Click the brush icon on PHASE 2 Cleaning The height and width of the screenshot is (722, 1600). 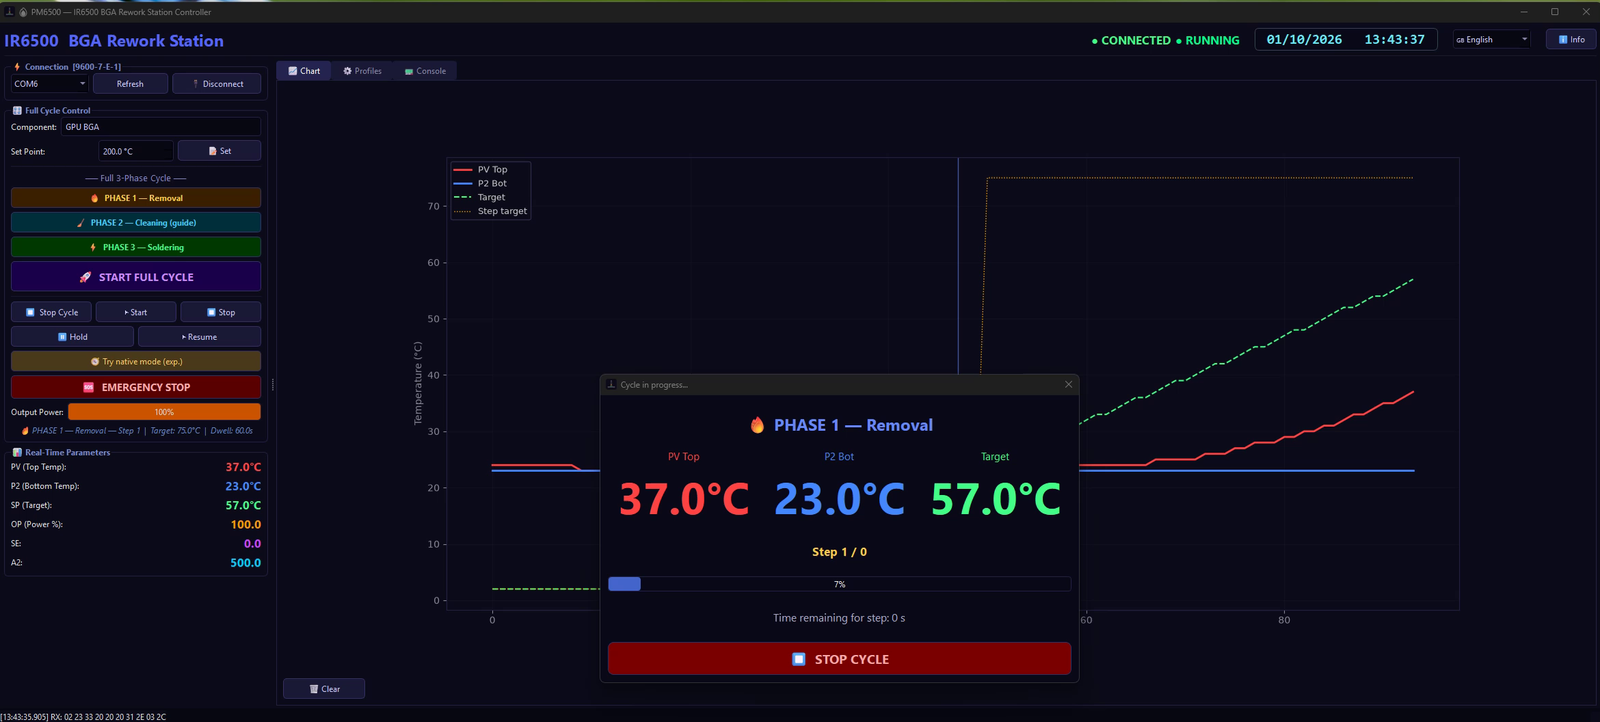point(81,223)
